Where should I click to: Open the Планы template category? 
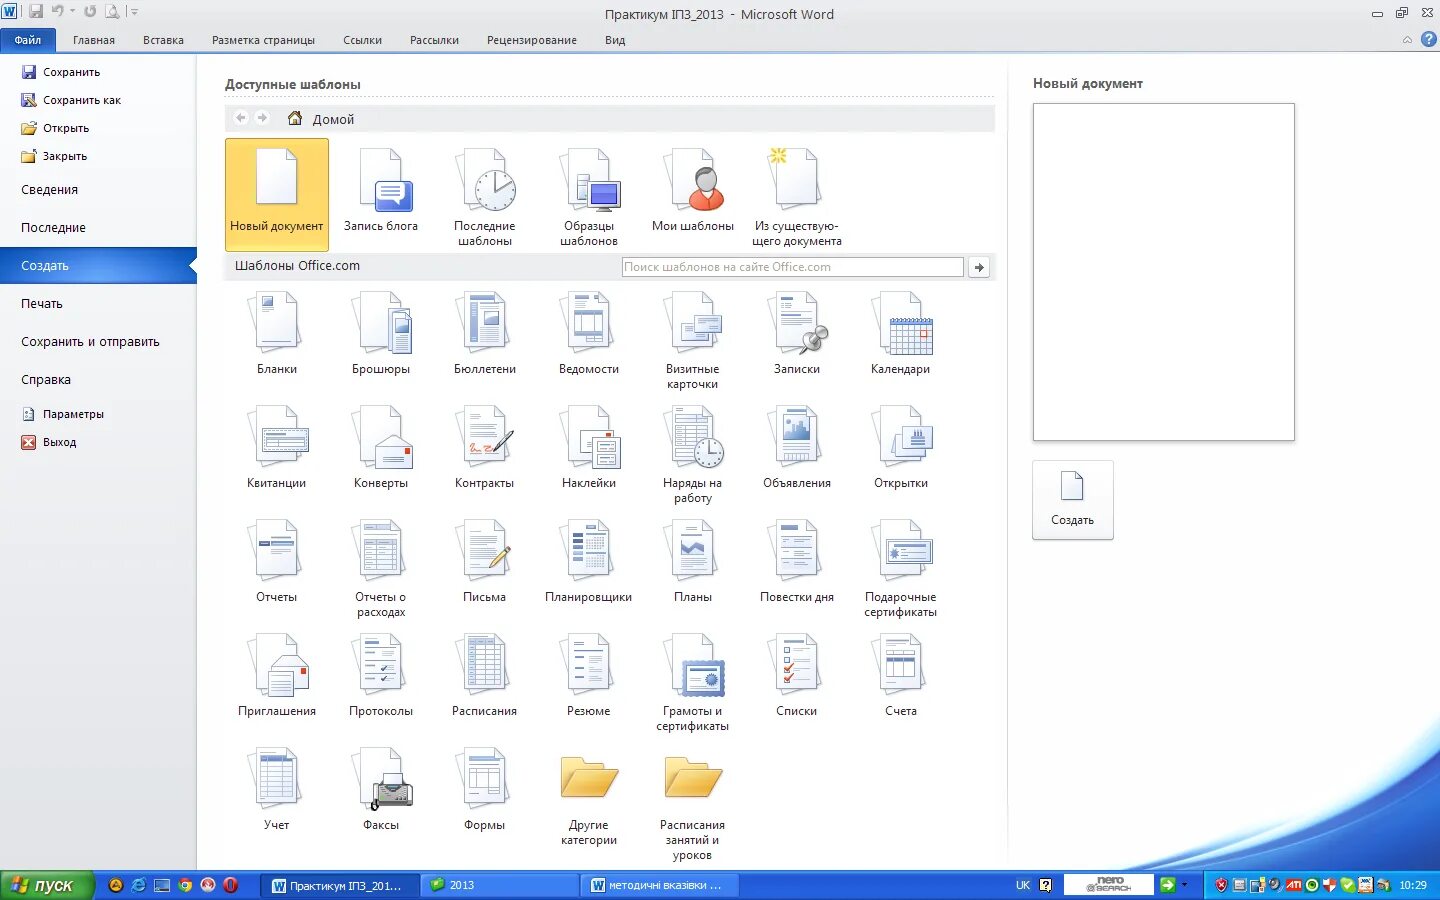click(x=693, y=562)
